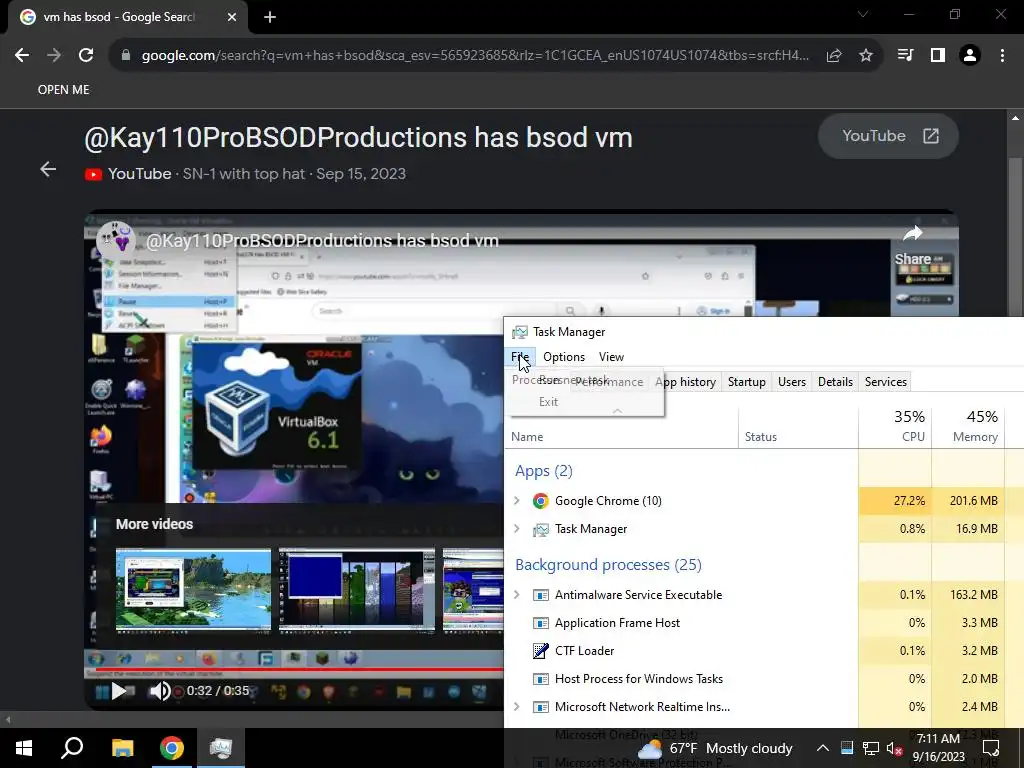Viewport: 1024px width, 768px height.
Task: Open Task Manager's File menu
Action: coord(520,357)
